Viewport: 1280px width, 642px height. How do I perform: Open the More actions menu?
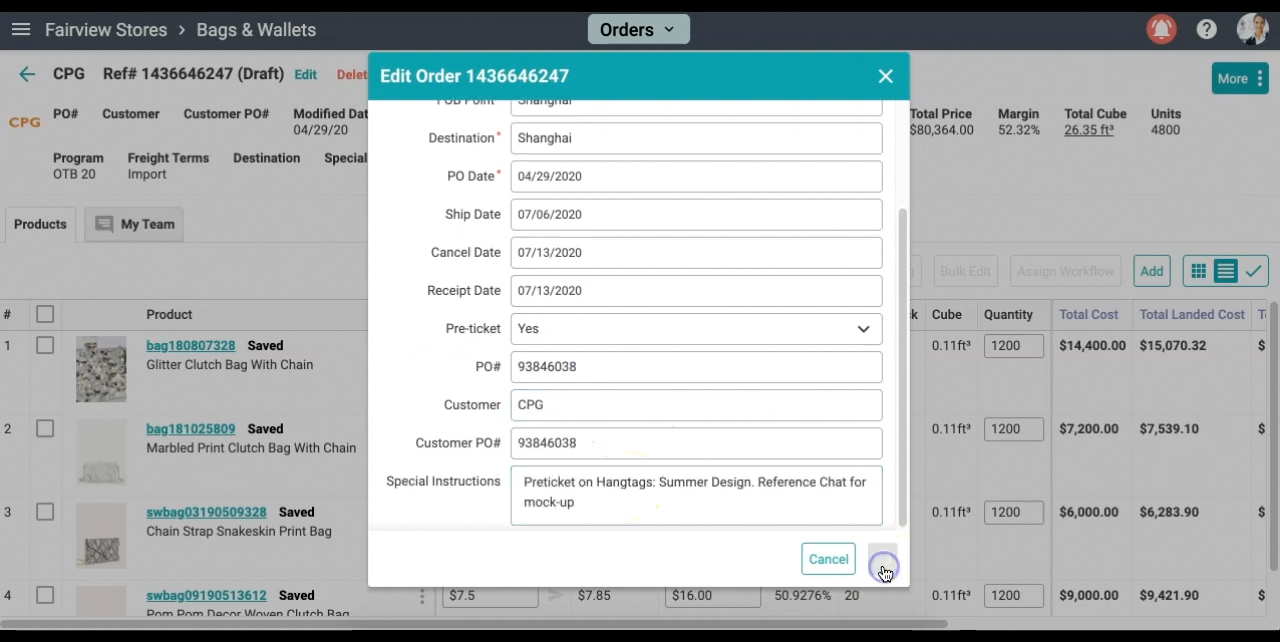coord(1239,79)
